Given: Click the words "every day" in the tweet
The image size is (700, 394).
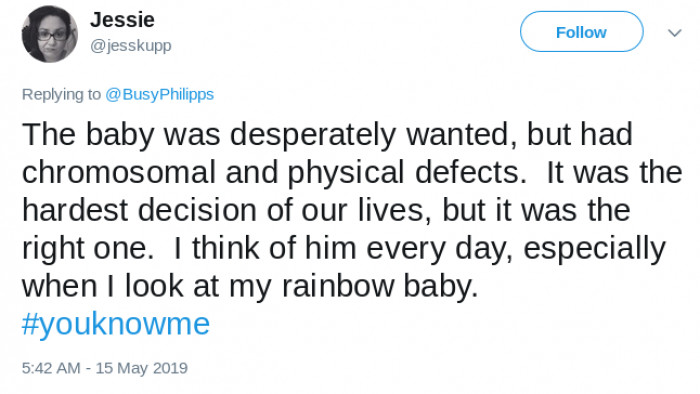Looking at the screenshot, I should (439, 249).
